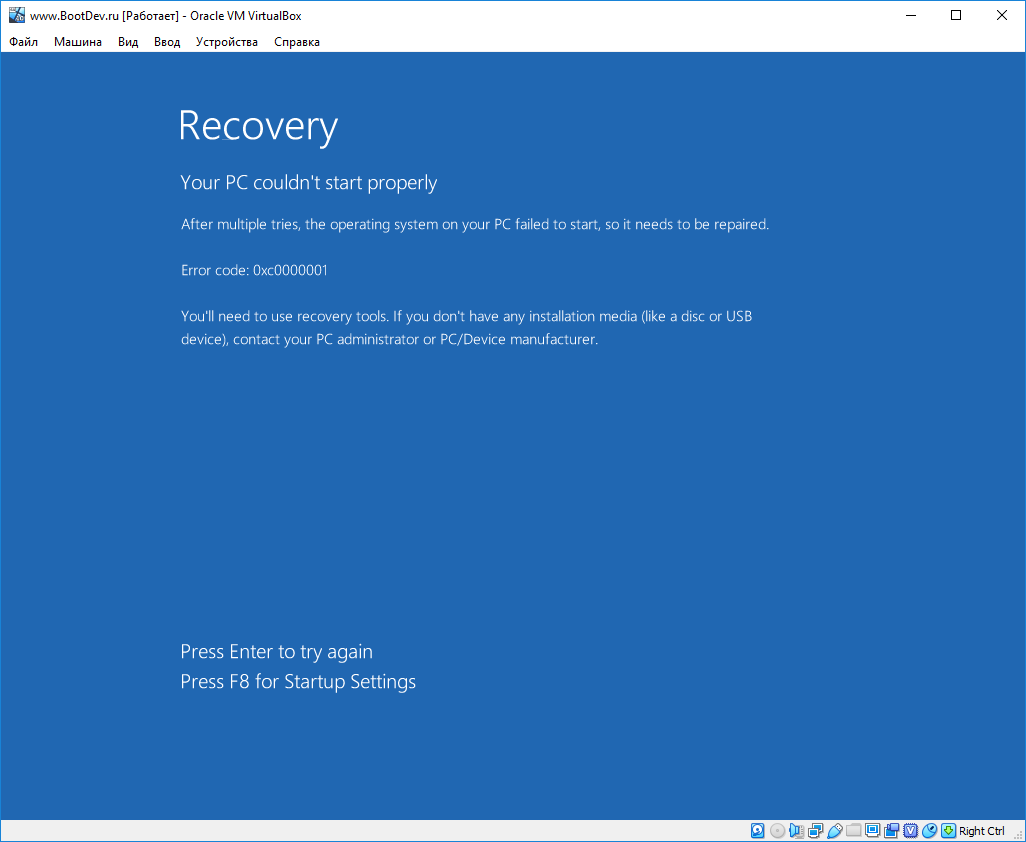1026x842 pixels.
Task: Open the Устройства menu
Action: tap(226, 42)
